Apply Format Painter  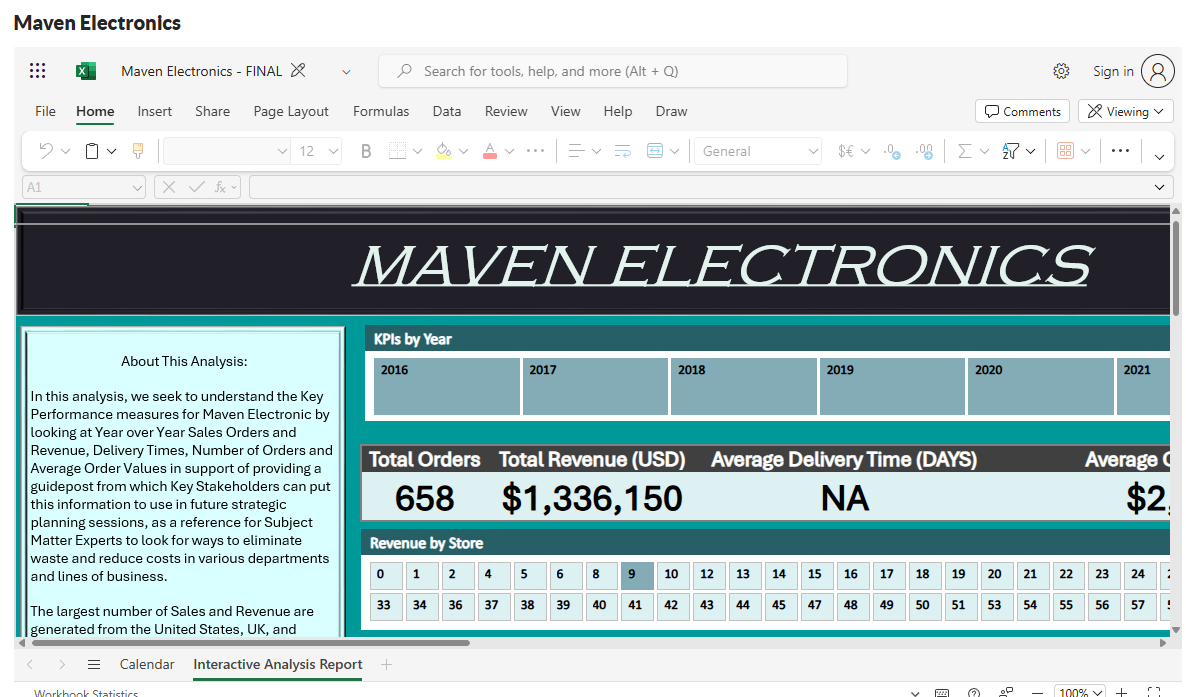[138, 150]
